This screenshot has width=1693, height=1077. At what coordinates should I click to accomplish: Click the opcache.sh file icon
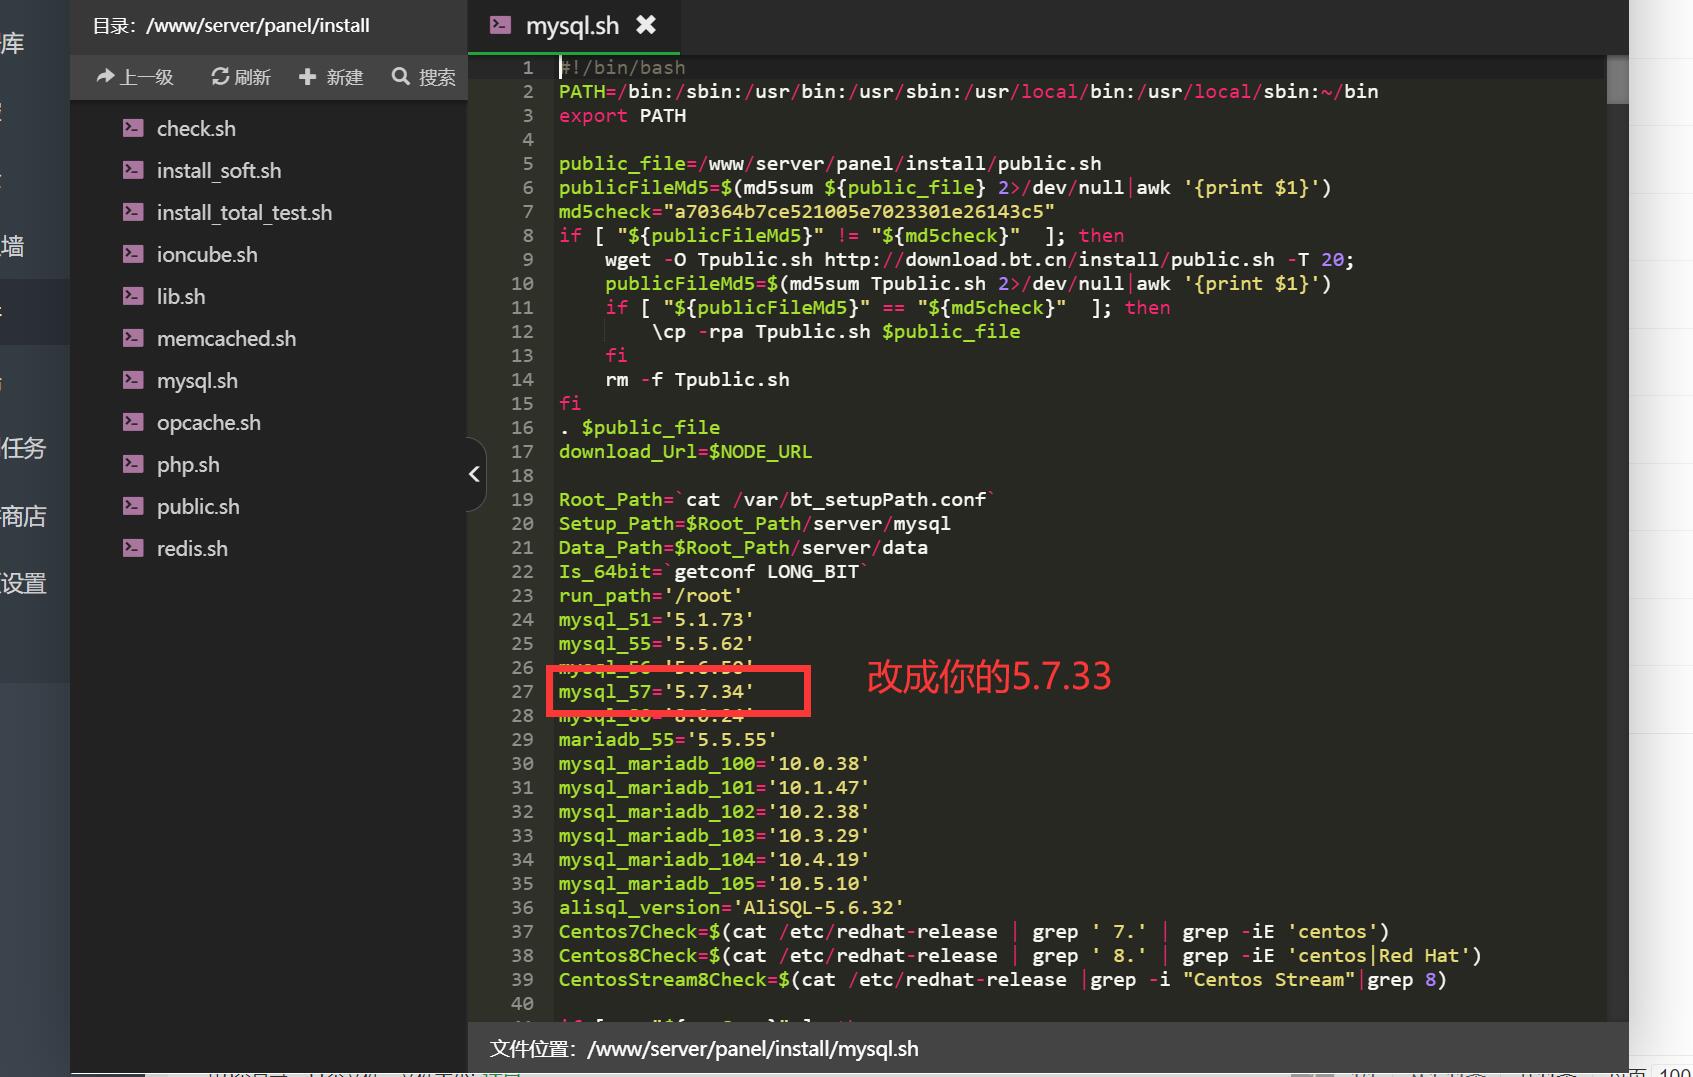[x=133, y=422]
